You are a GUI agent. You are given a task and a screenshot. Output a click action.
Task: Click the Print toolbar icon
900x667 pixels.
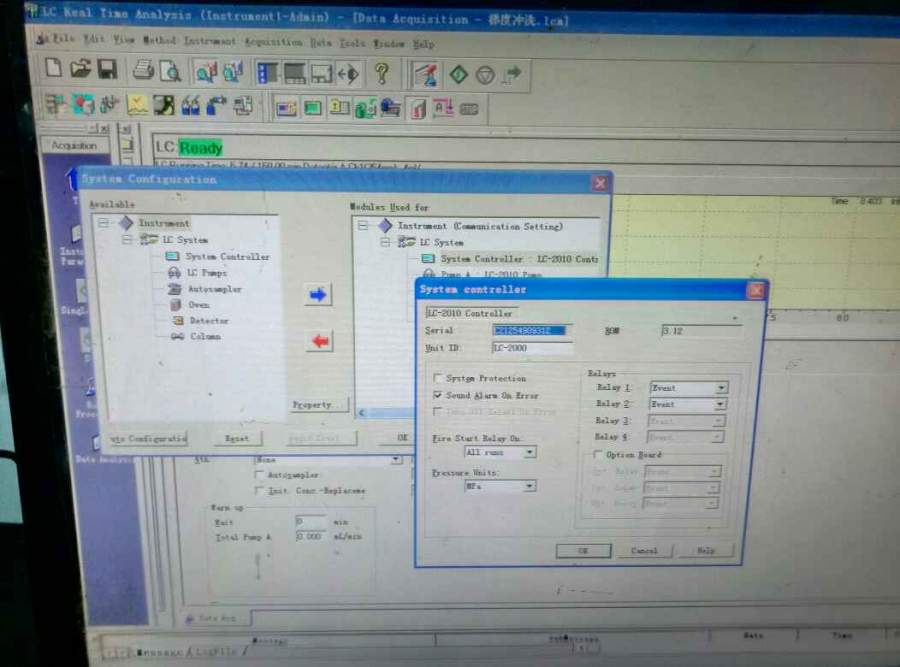point(143,71)
